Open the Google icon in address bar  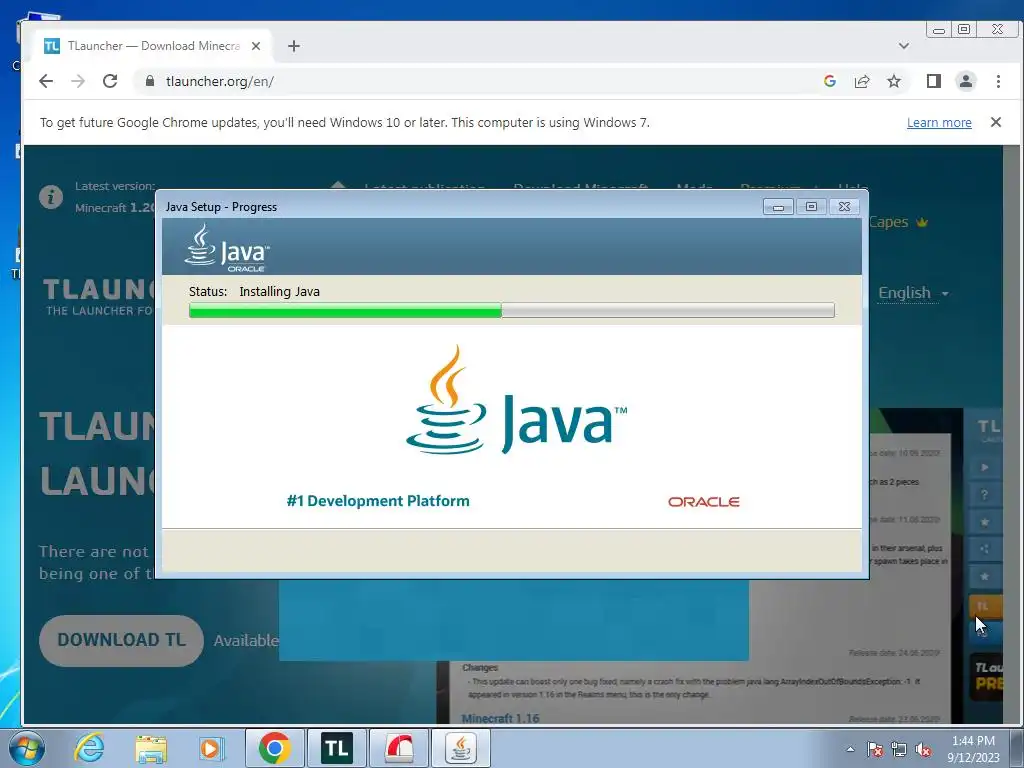pyautogui.click(x=829, y=81)
